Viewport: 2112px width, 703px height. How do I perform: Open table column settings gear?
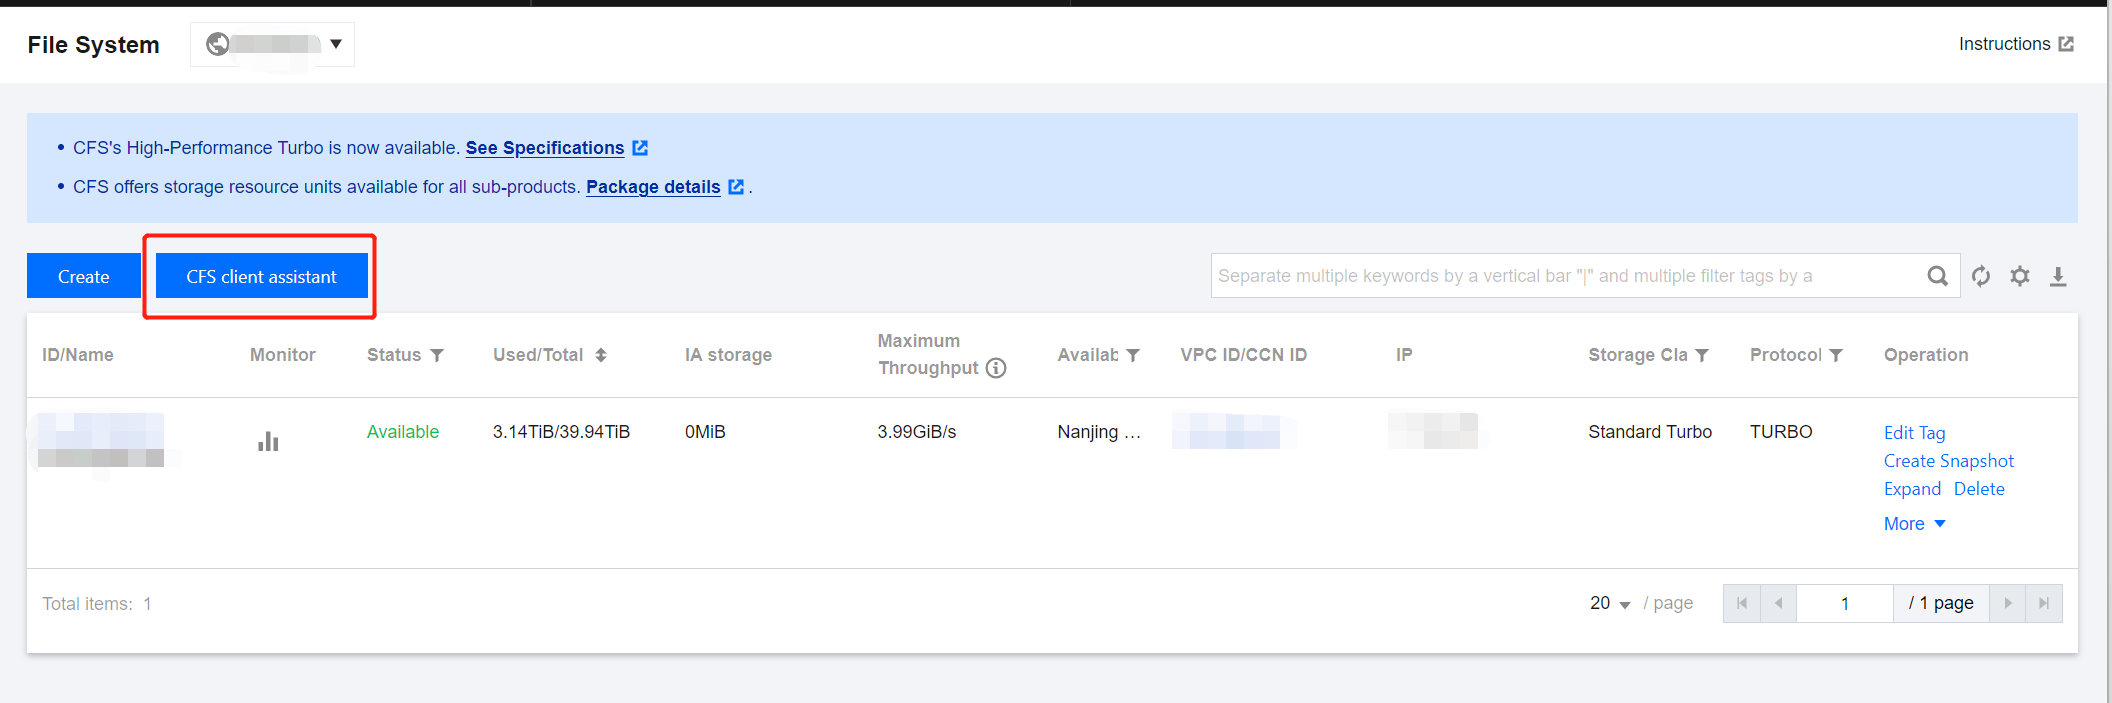(x=2020, y=276)
